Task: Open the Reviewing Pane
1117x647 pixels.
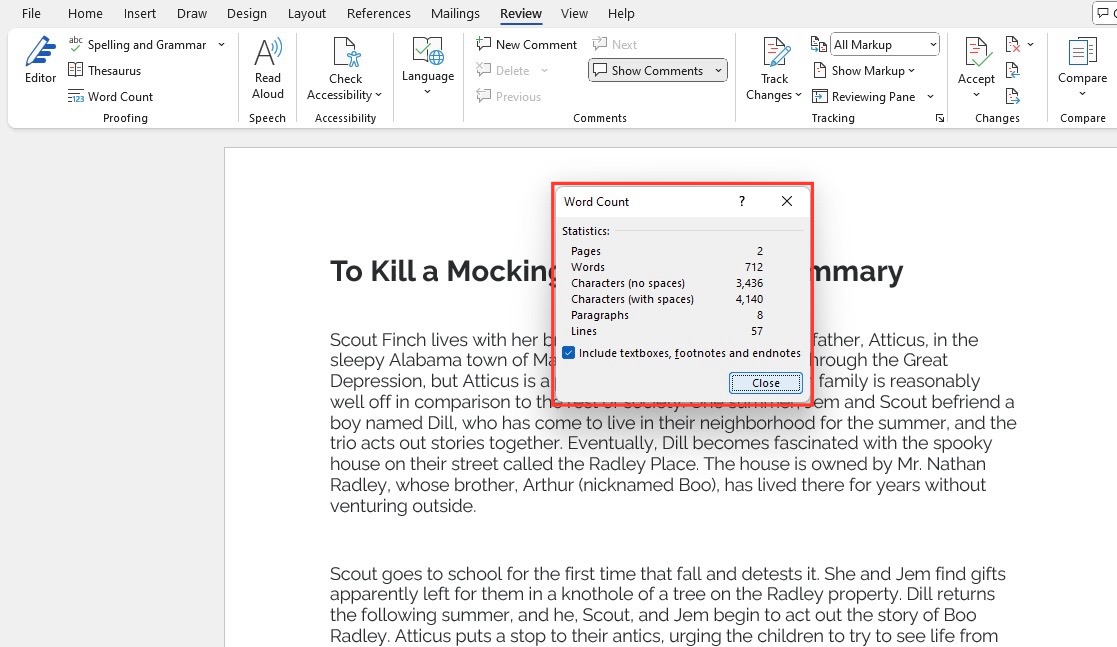Action: click(x=863, y=96)
